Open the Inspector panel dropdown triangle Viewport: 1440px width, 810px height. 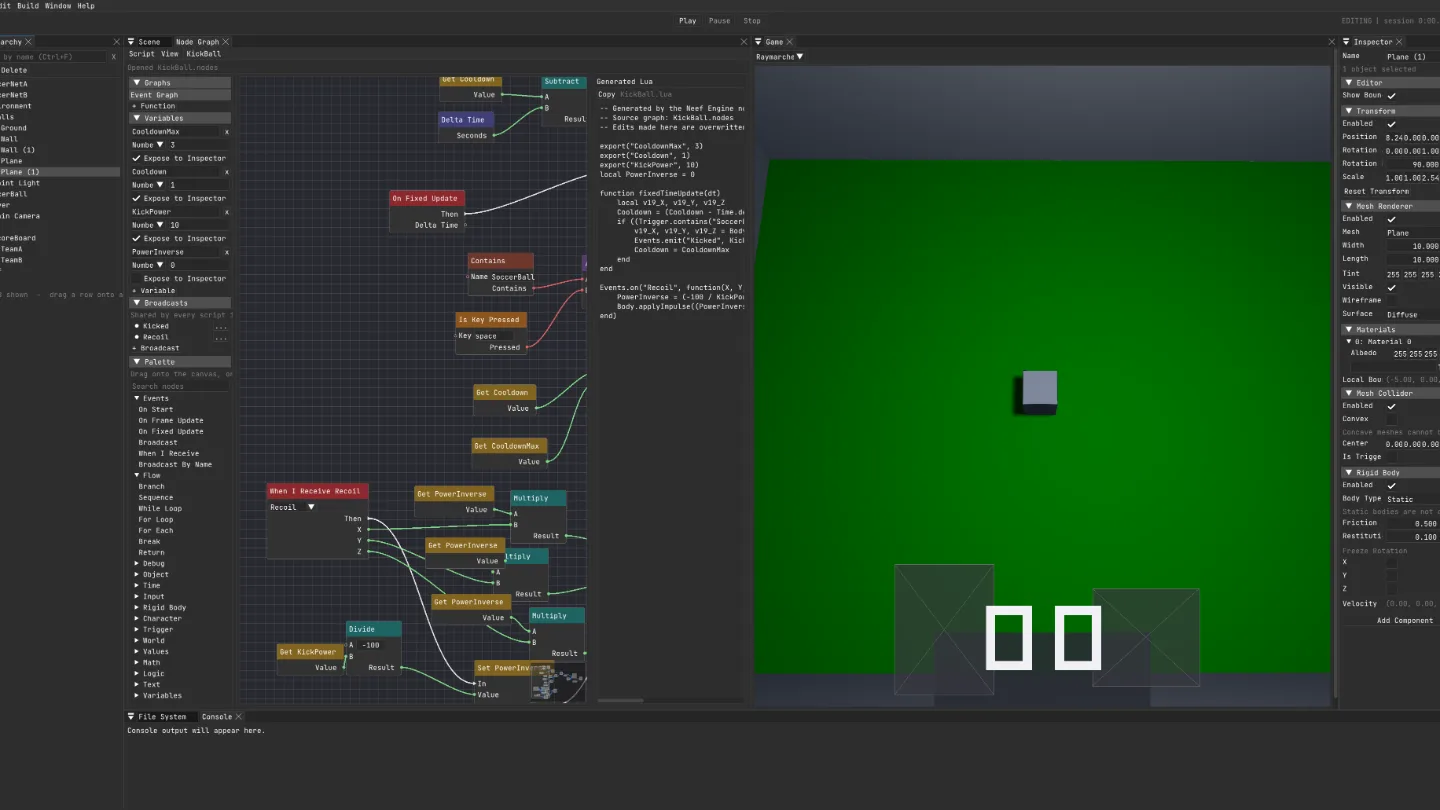[1347, 42]
